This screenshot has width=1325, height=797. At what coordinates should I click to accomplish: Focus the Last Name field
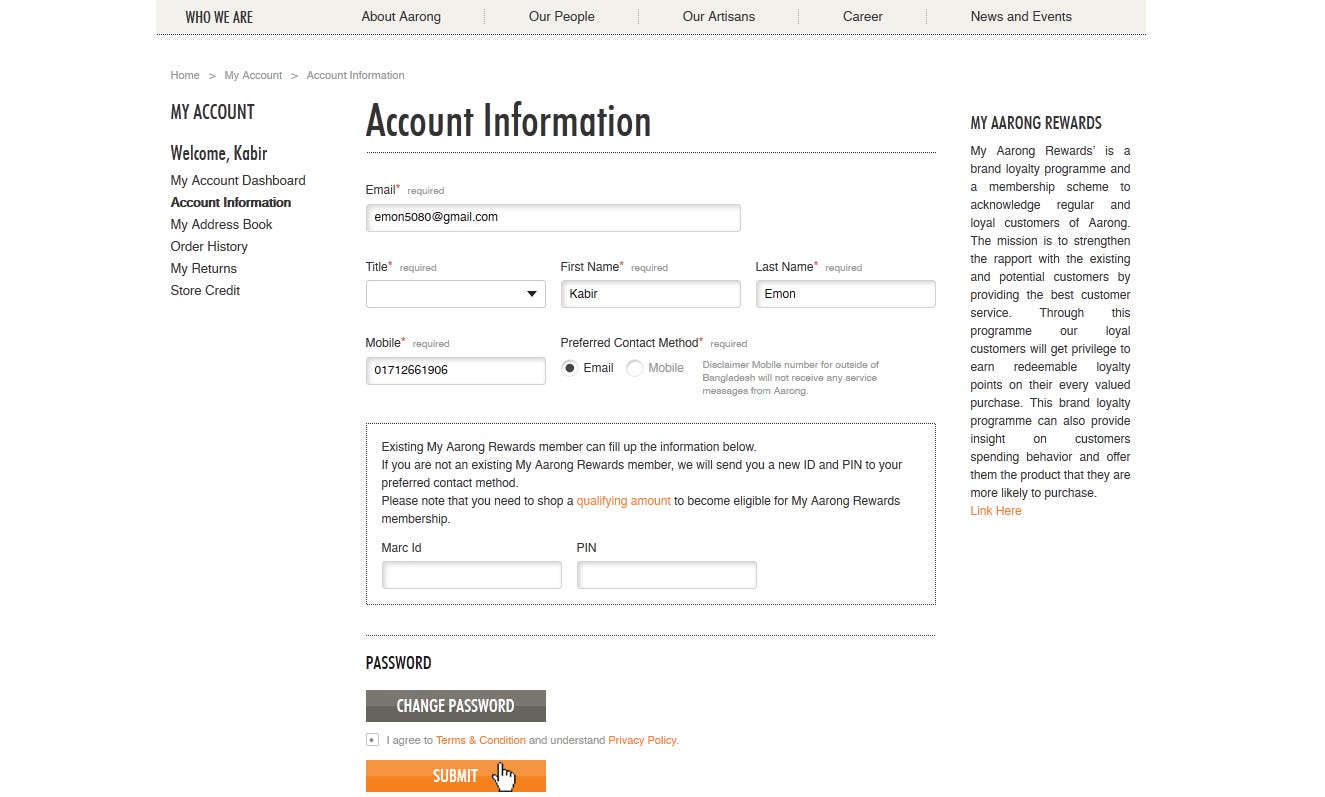(x=846, y=294)
